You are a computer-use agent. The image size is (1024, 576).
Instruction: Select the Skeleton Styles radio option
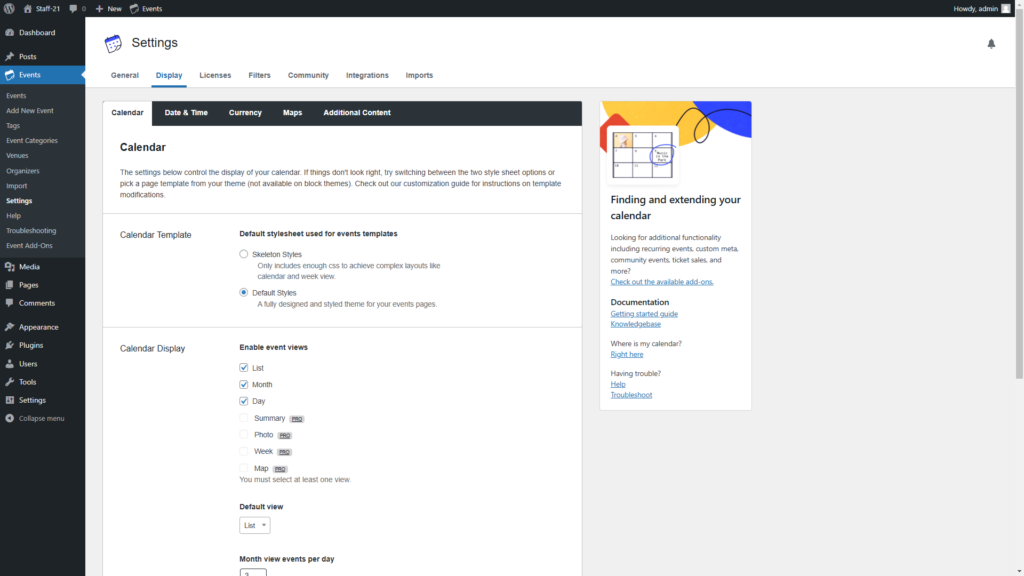244,255
